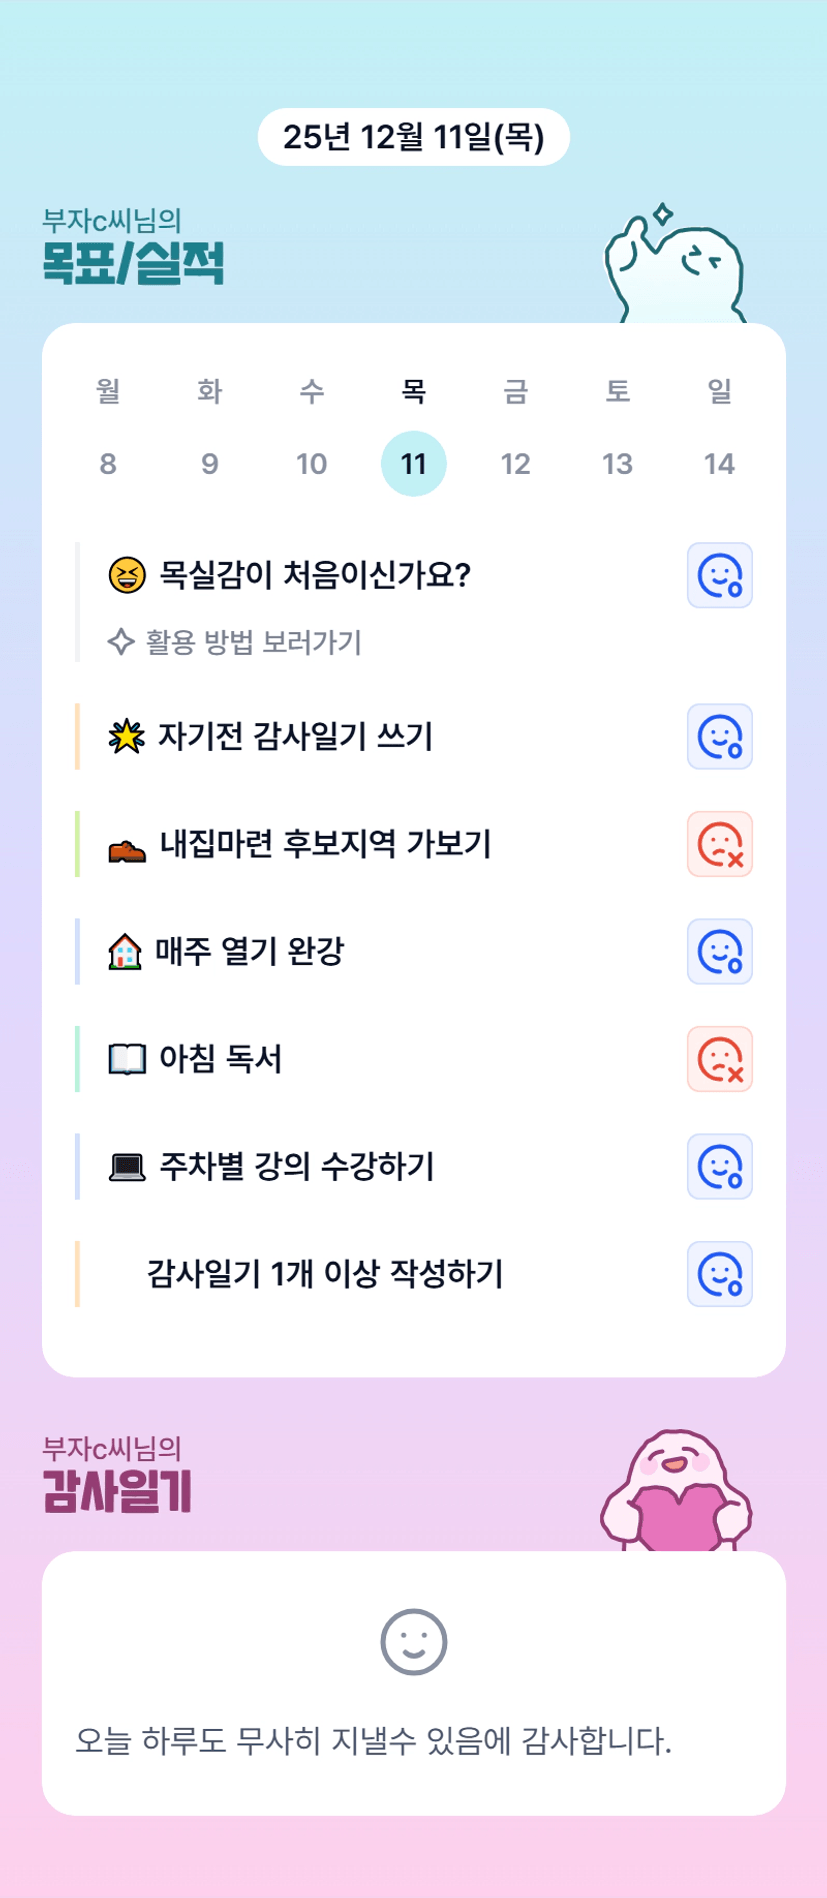Viewport: 827px width, 1898px height.
Task: Open the 25년 12월 11일(목) date picker
Action: 413,137
